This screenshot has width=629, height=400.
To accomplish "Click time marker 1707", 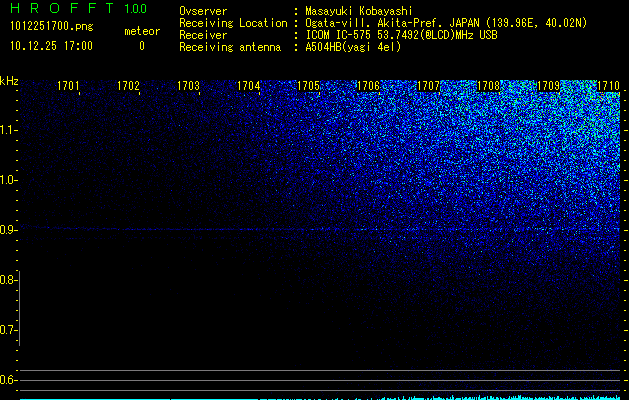I will tap(428, 86).
